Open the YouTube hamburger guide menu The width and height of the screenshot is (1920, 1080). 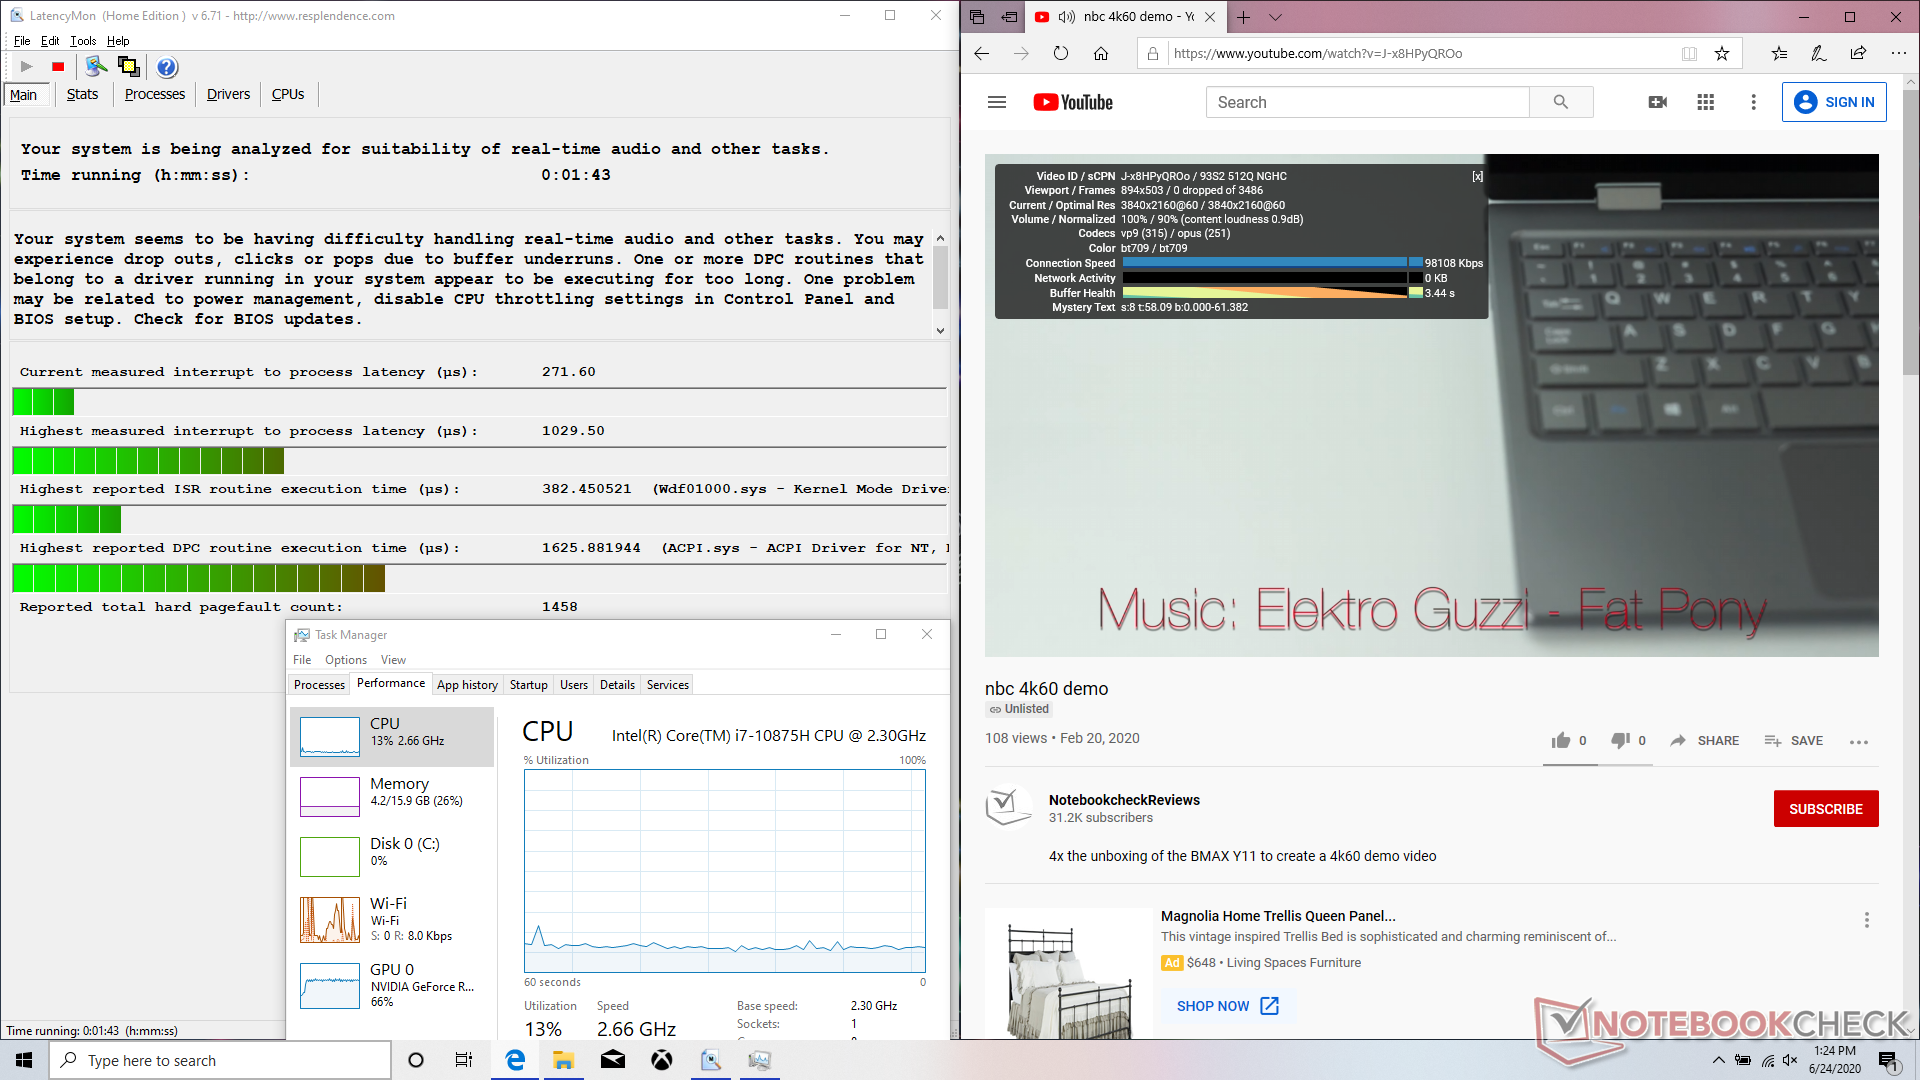[996, 102]
